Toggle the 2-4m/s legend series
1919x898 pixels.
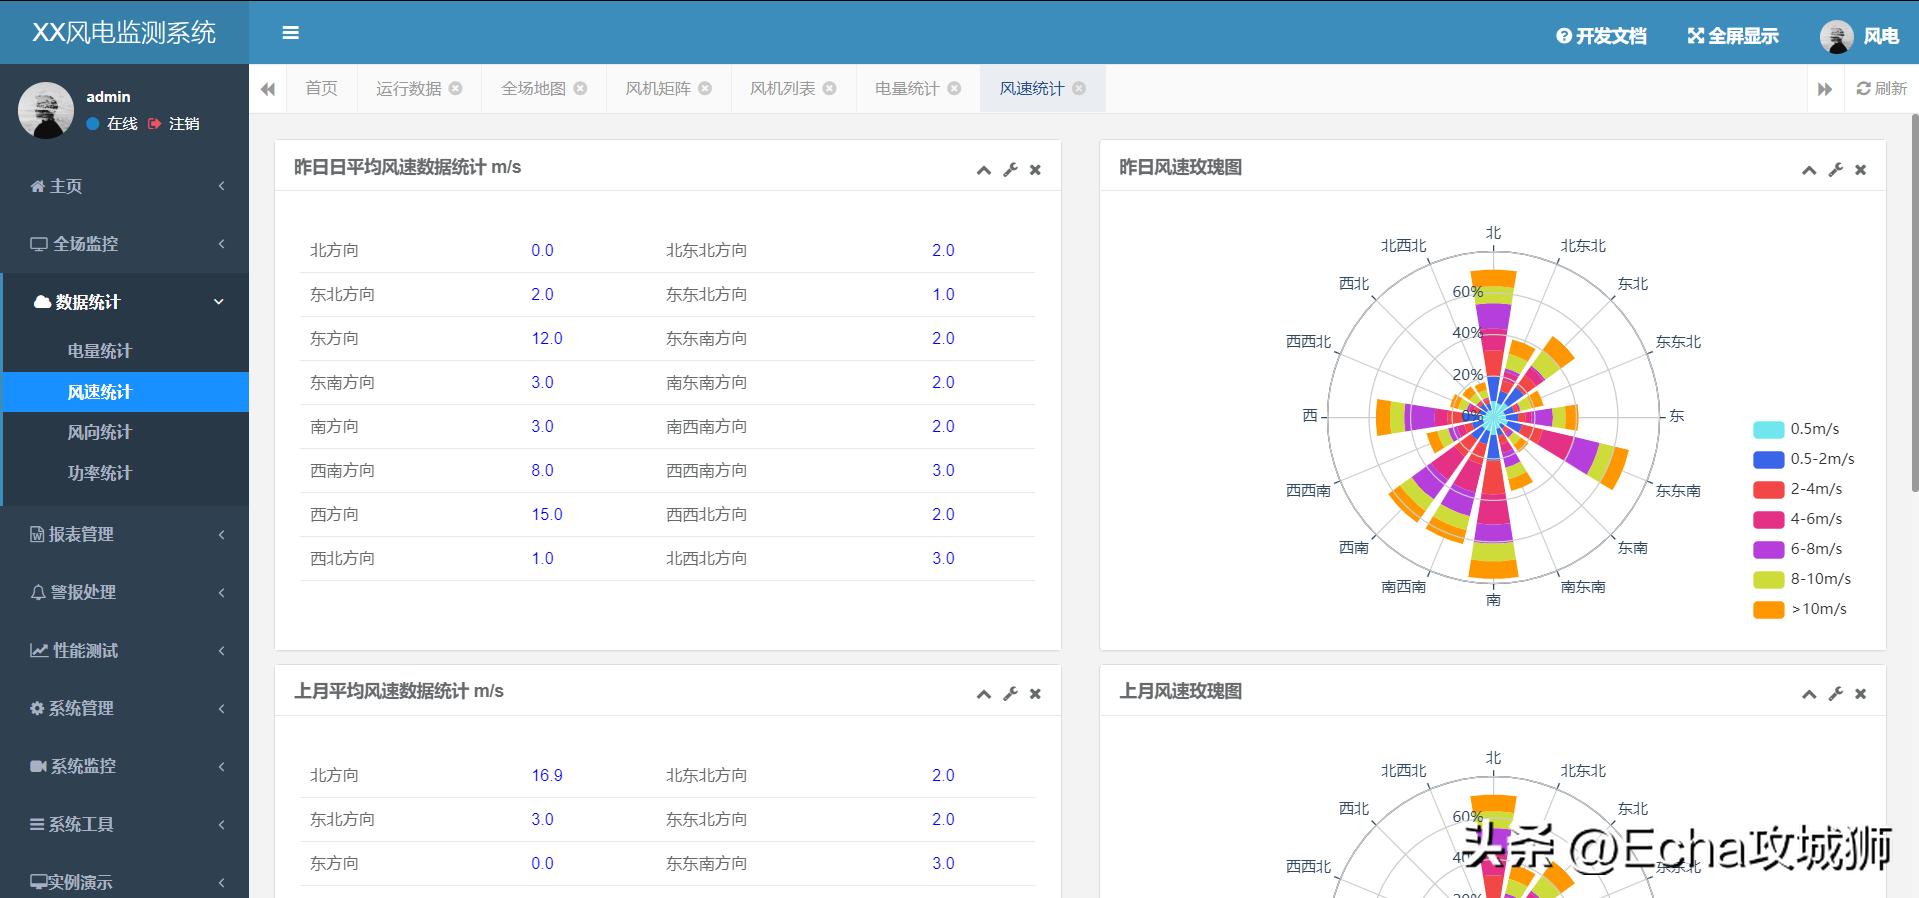click(1798, 489)
